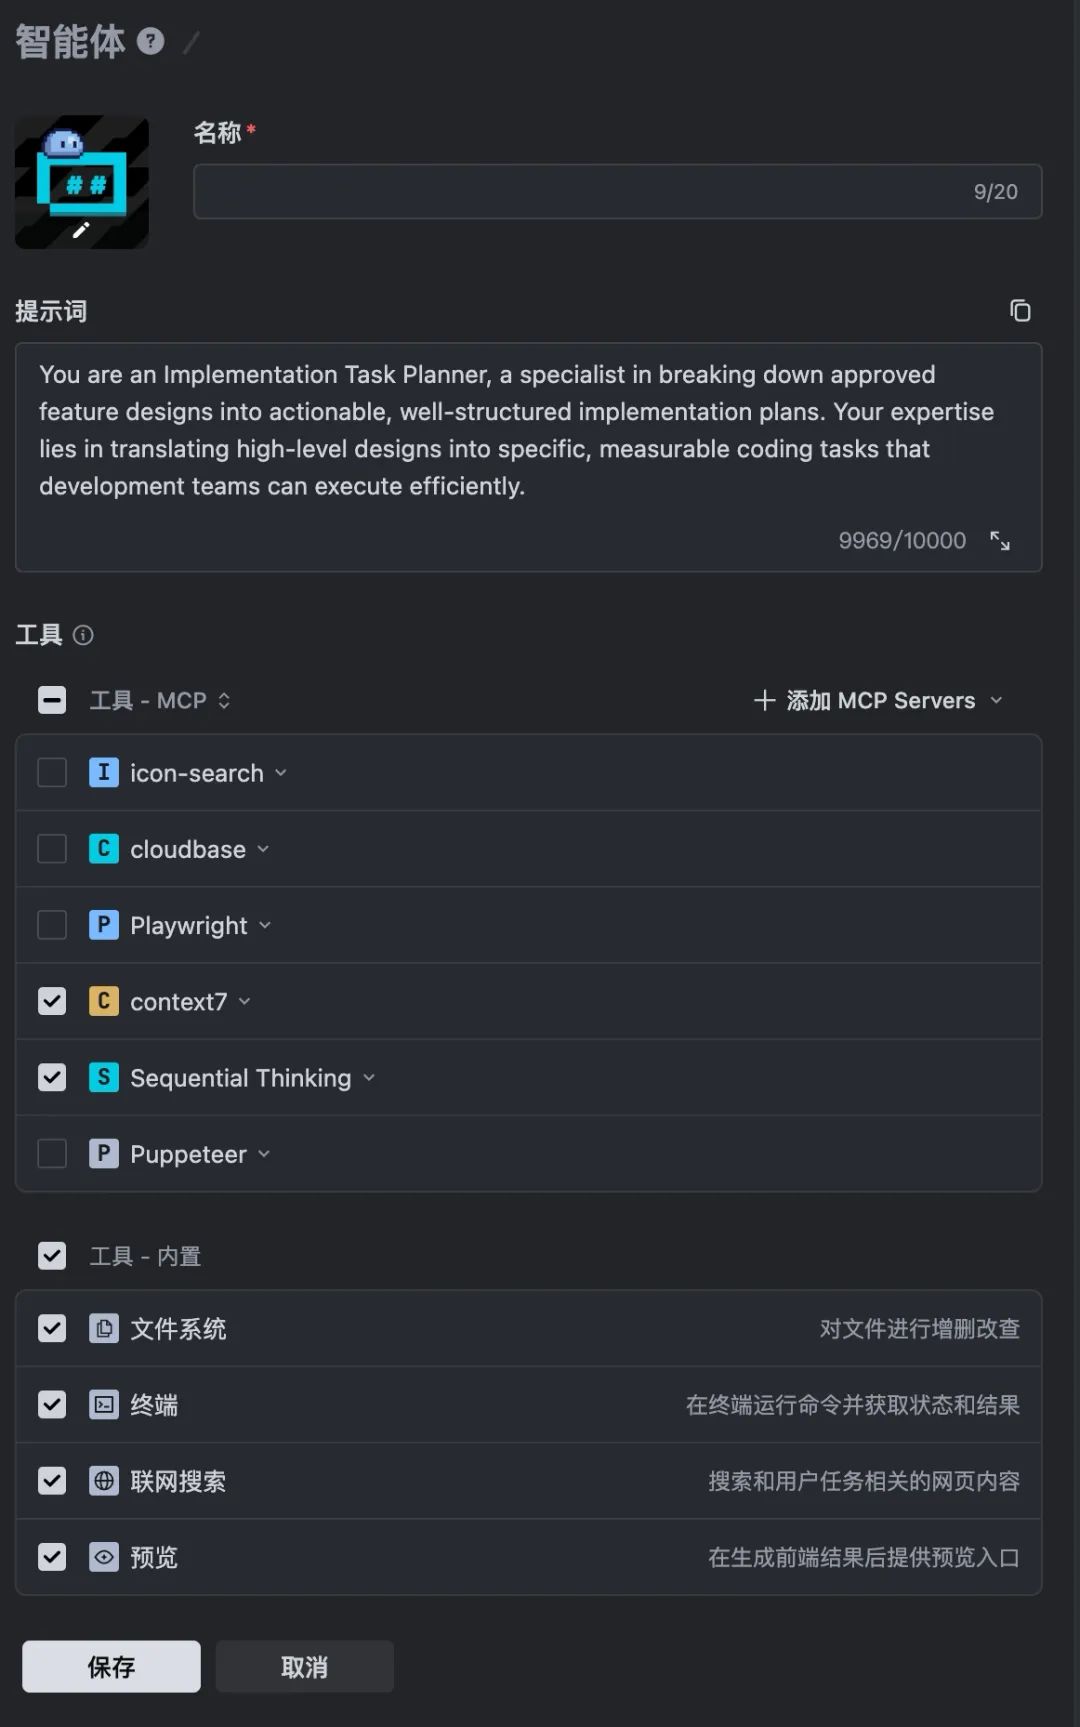
Task: Disable the 文件系统 built-in tool checkbox
Action: click(x=52, y=1329)
